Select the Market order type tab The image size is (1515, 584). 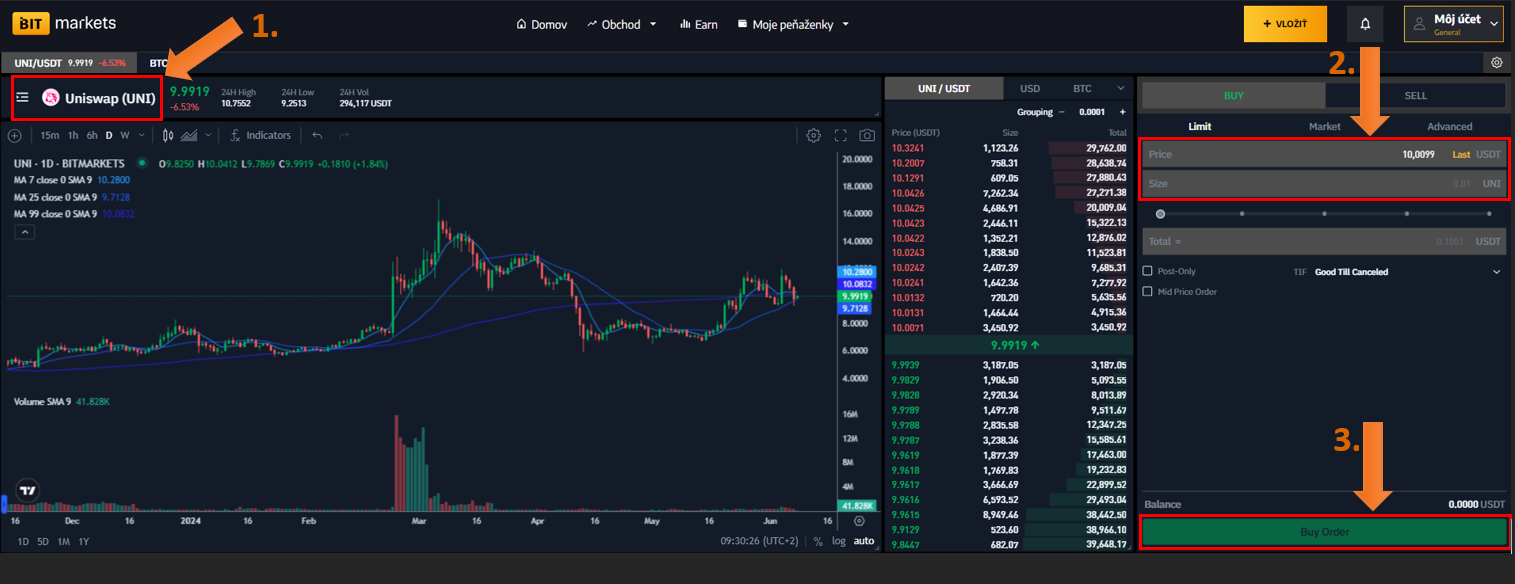tap(1324, 126)
